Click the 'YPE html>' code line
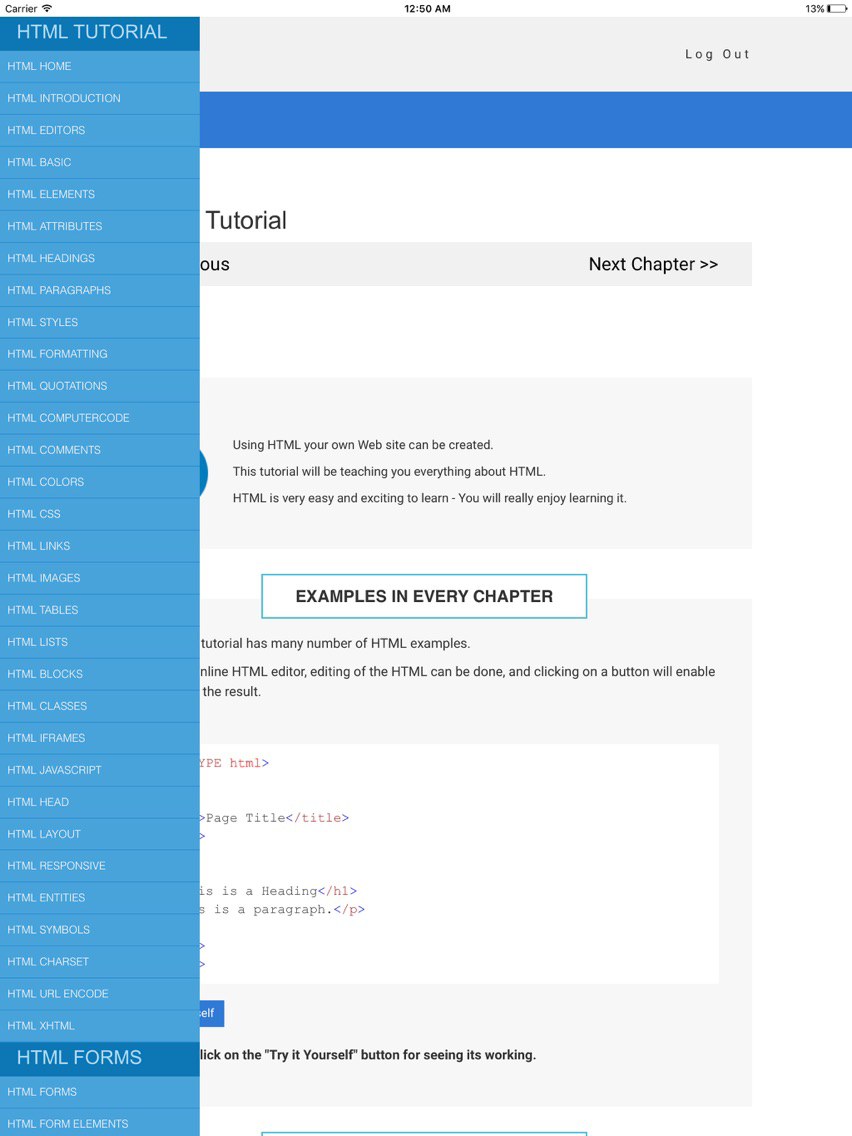 234,763
